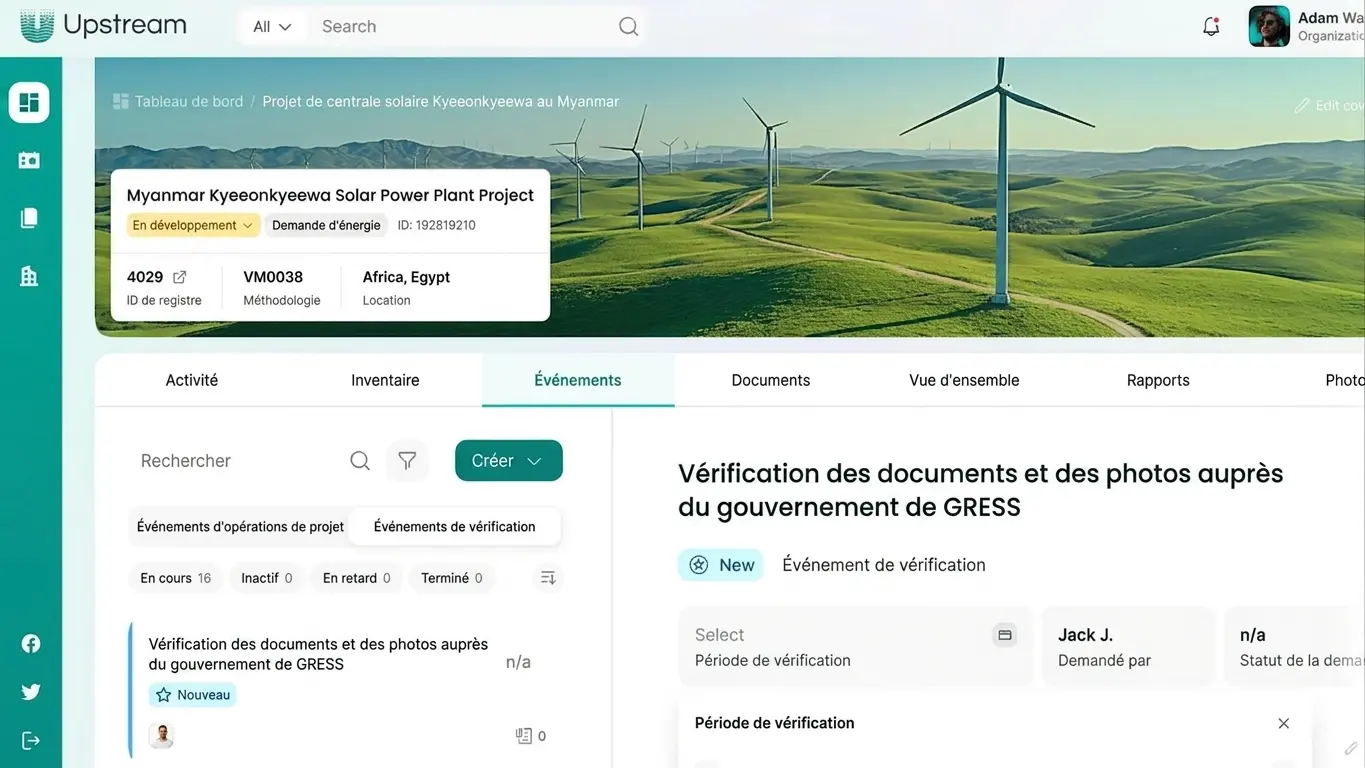
Task: Open the documents icon in sidebar
Action: (29, 216)
